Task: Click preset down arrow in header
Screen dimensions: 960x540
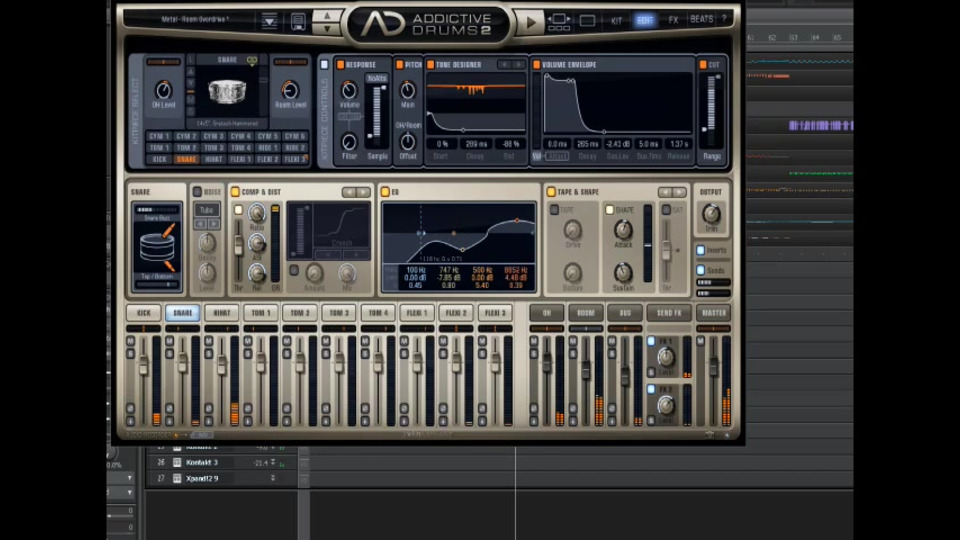Action: pos(327,29)
